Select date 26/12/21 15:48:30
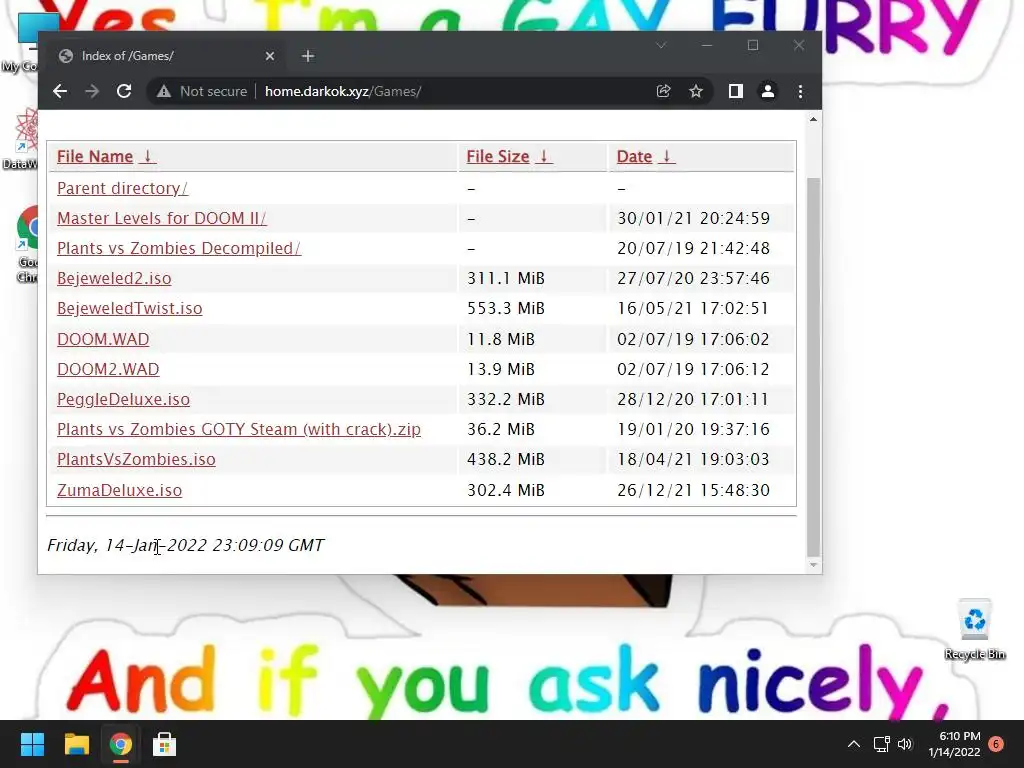Image resolution: width=1024 pixels, height=768 pixels. tap(694, 490)
